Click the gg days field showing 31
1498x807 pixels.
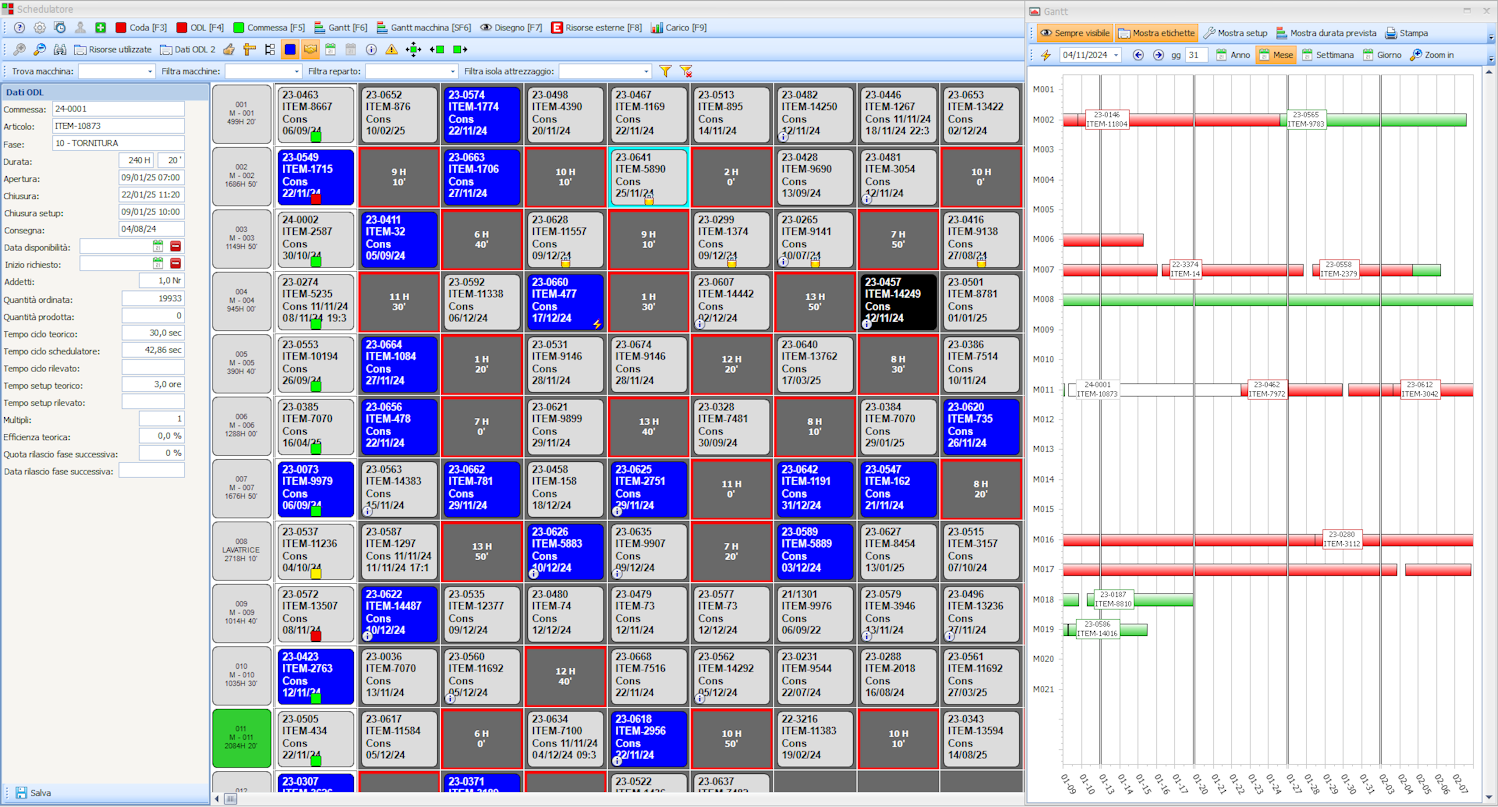point(1196,55)
